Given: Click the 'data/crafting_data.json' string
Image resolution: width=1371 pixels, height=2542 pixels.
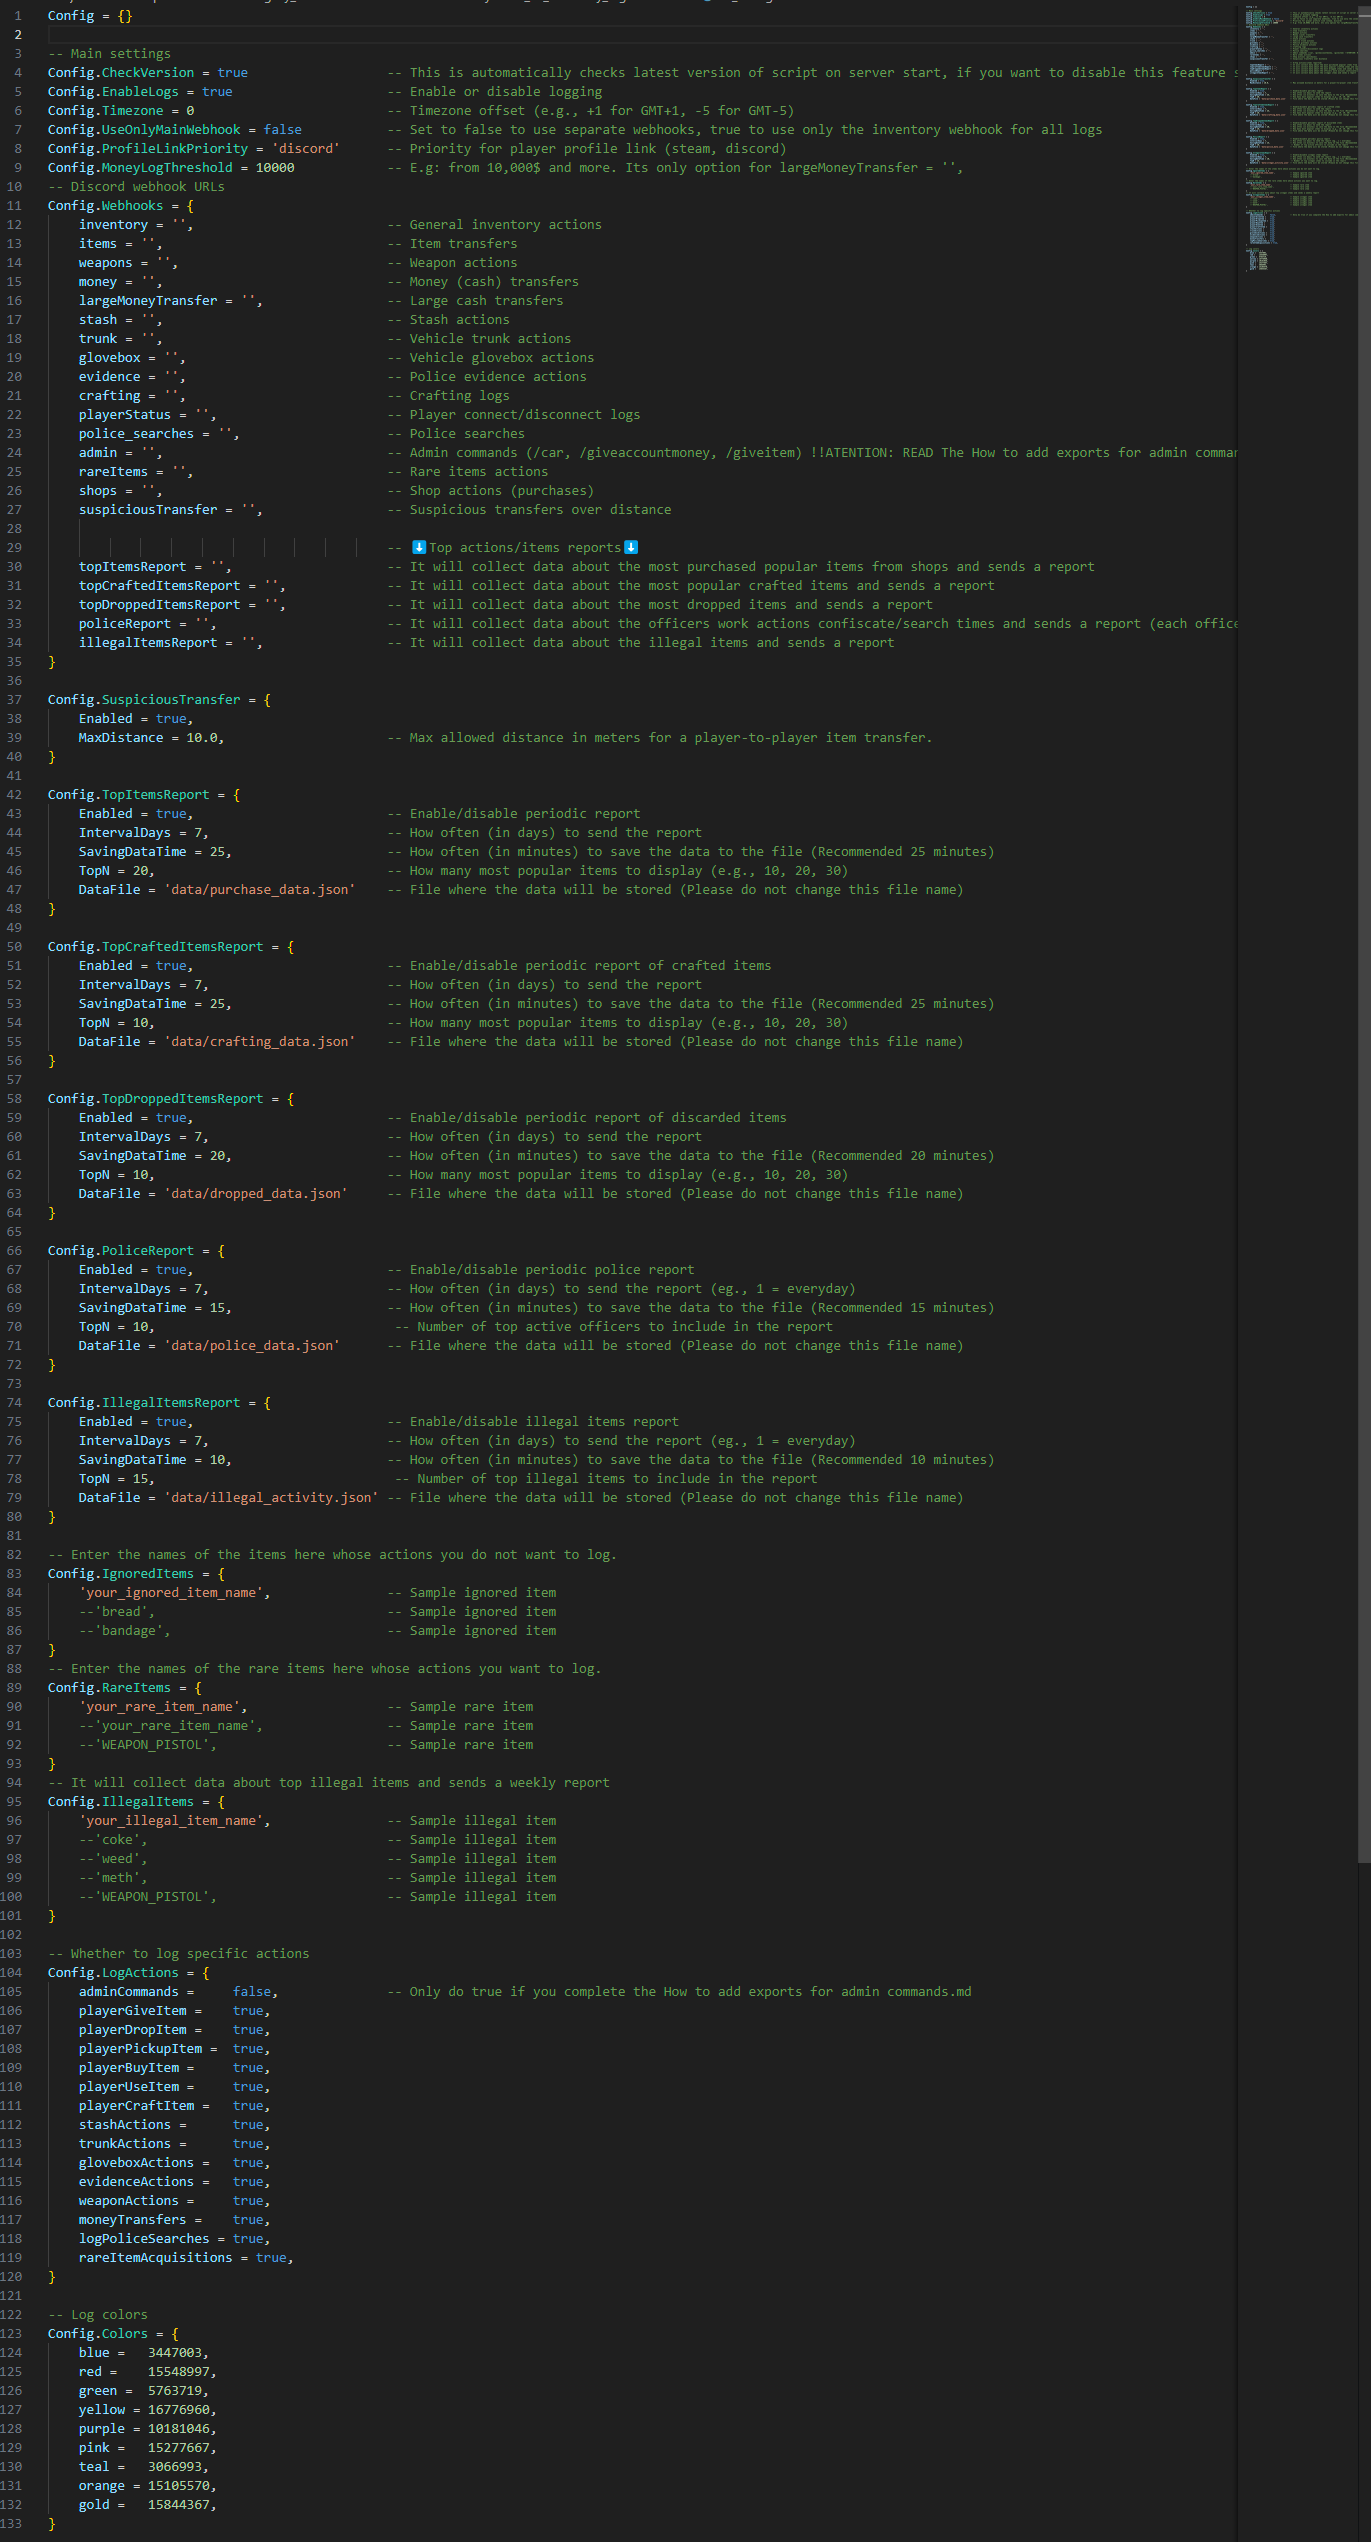Looking at the screenshot, I should pos(260,1041).
